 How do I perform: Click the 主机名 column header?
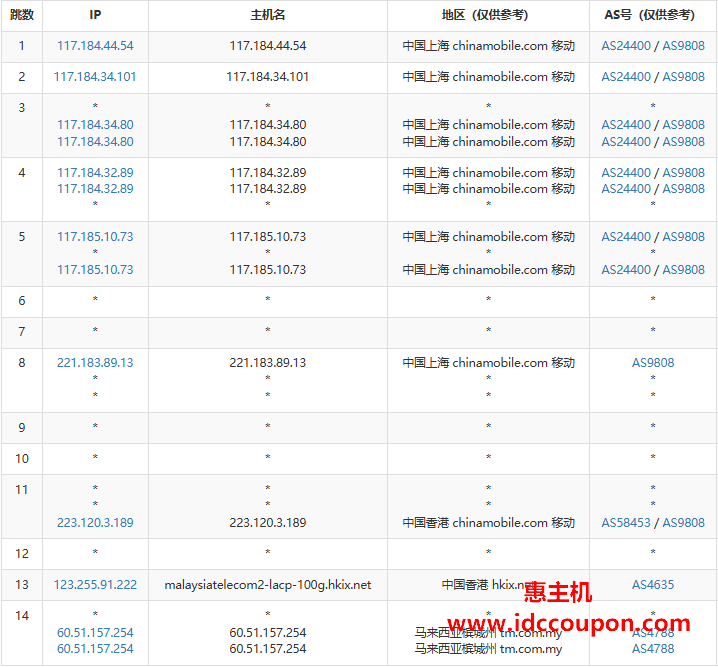click(x=267, y=15)
